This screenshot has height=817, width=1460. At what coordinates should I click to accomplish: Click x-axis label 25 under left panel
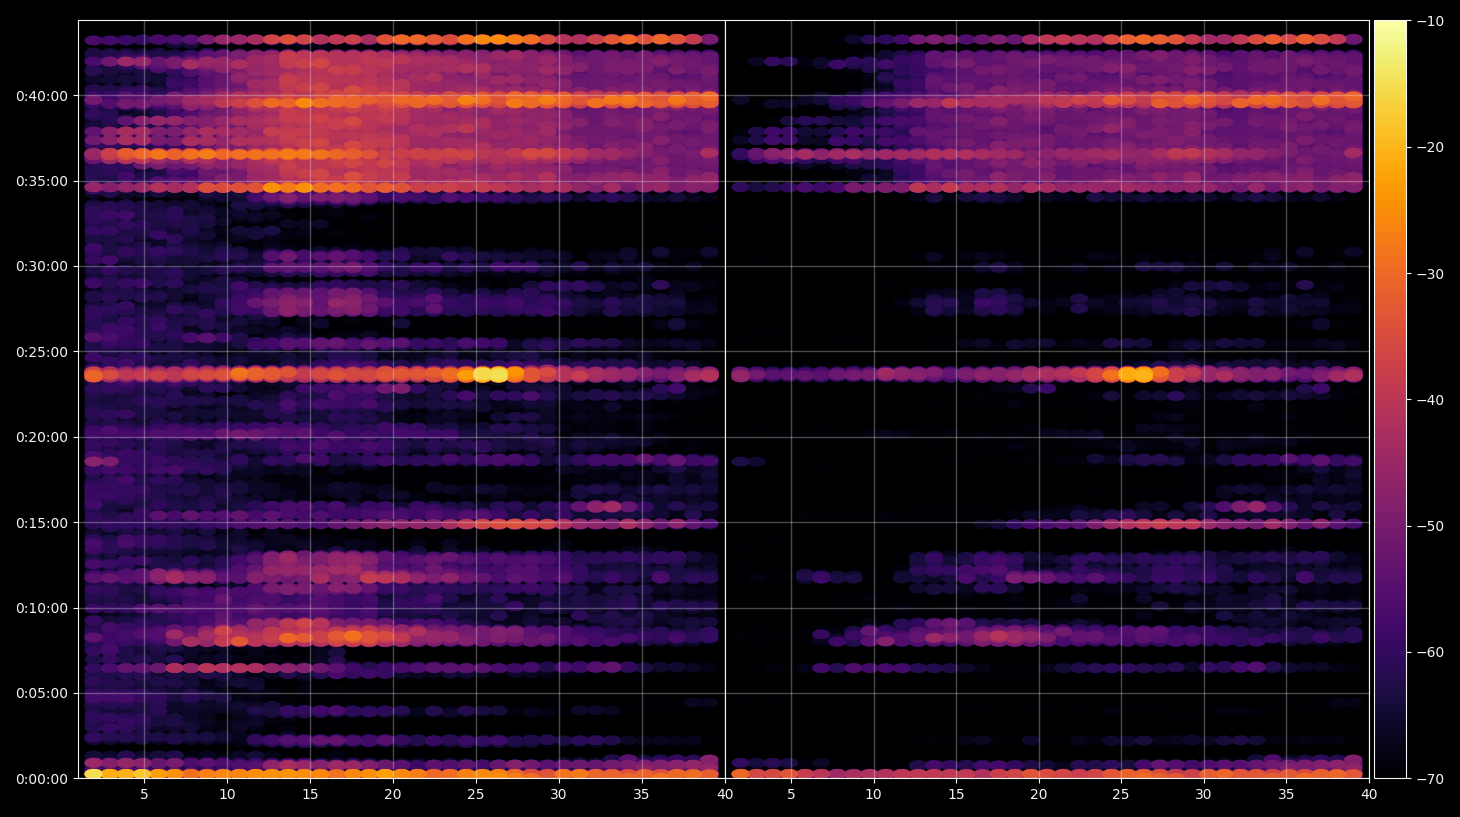click(476, 795)
